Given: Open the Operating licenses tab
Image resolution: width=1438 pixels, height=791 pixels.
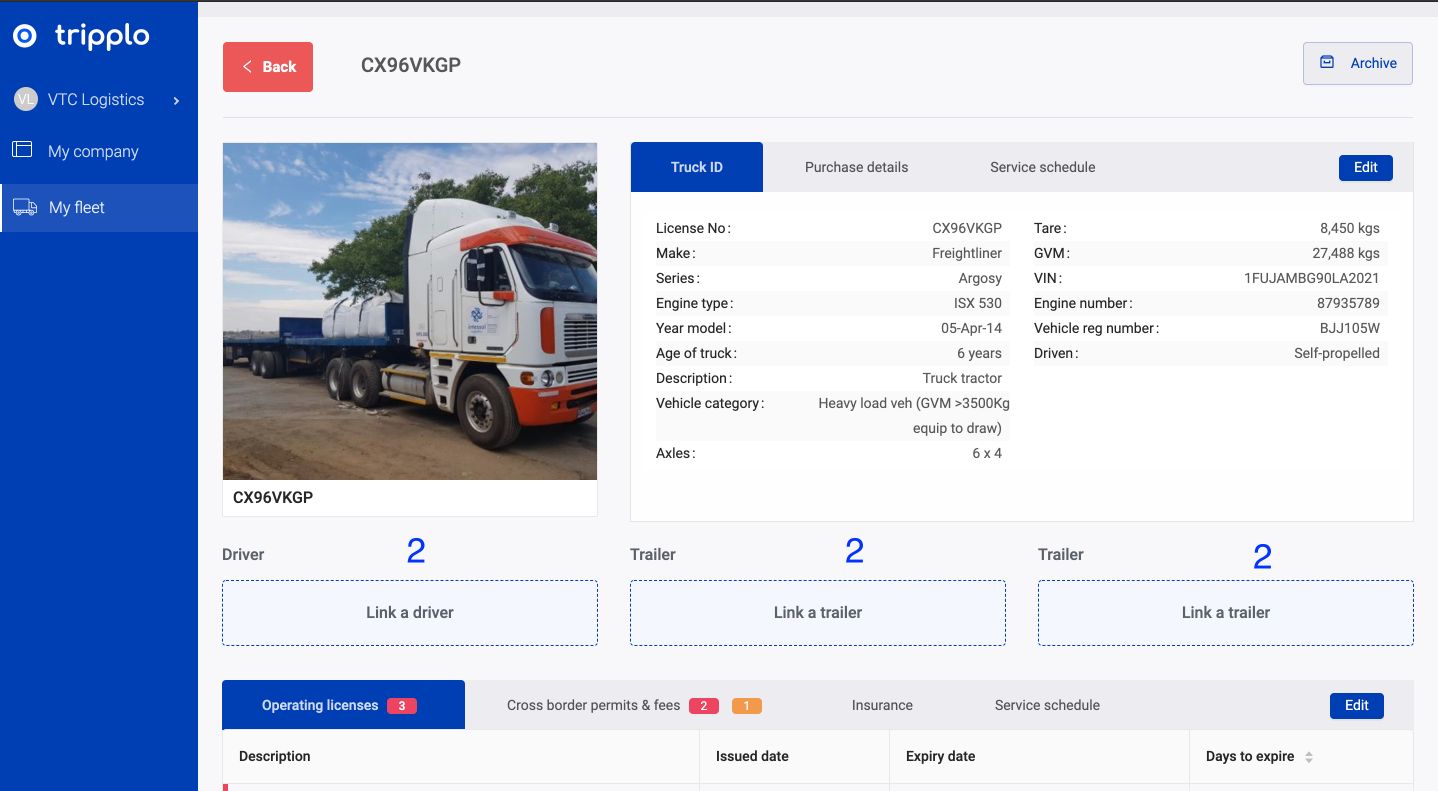Looking at the screenshot, I should pos(320,705).
